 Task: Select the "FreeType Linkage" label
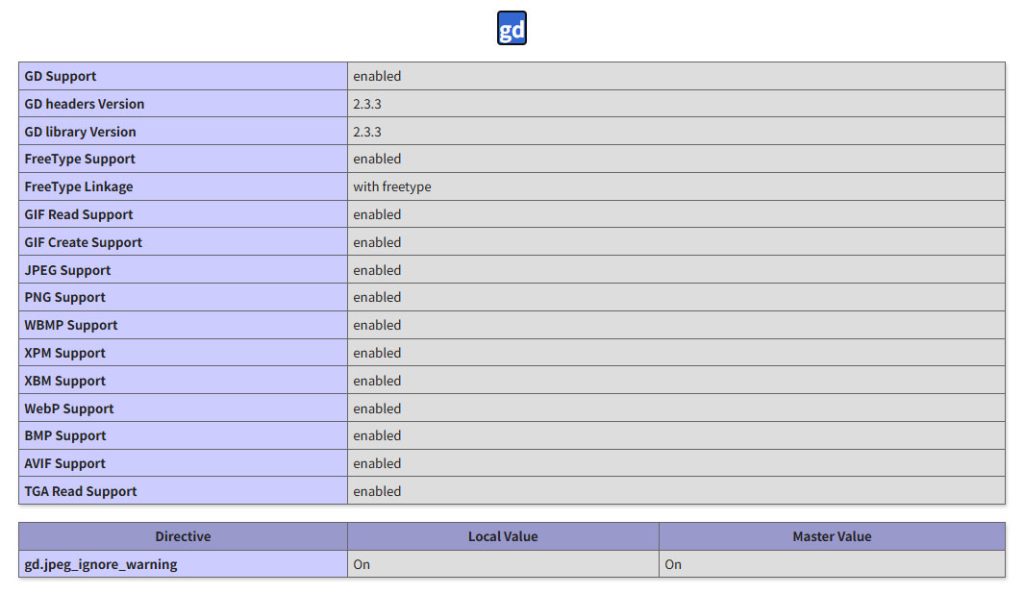78,187
